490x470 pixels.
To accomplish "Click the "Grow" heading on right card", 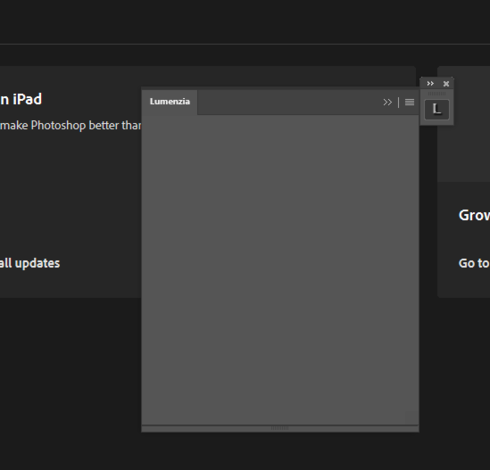I will click(474, 215).
